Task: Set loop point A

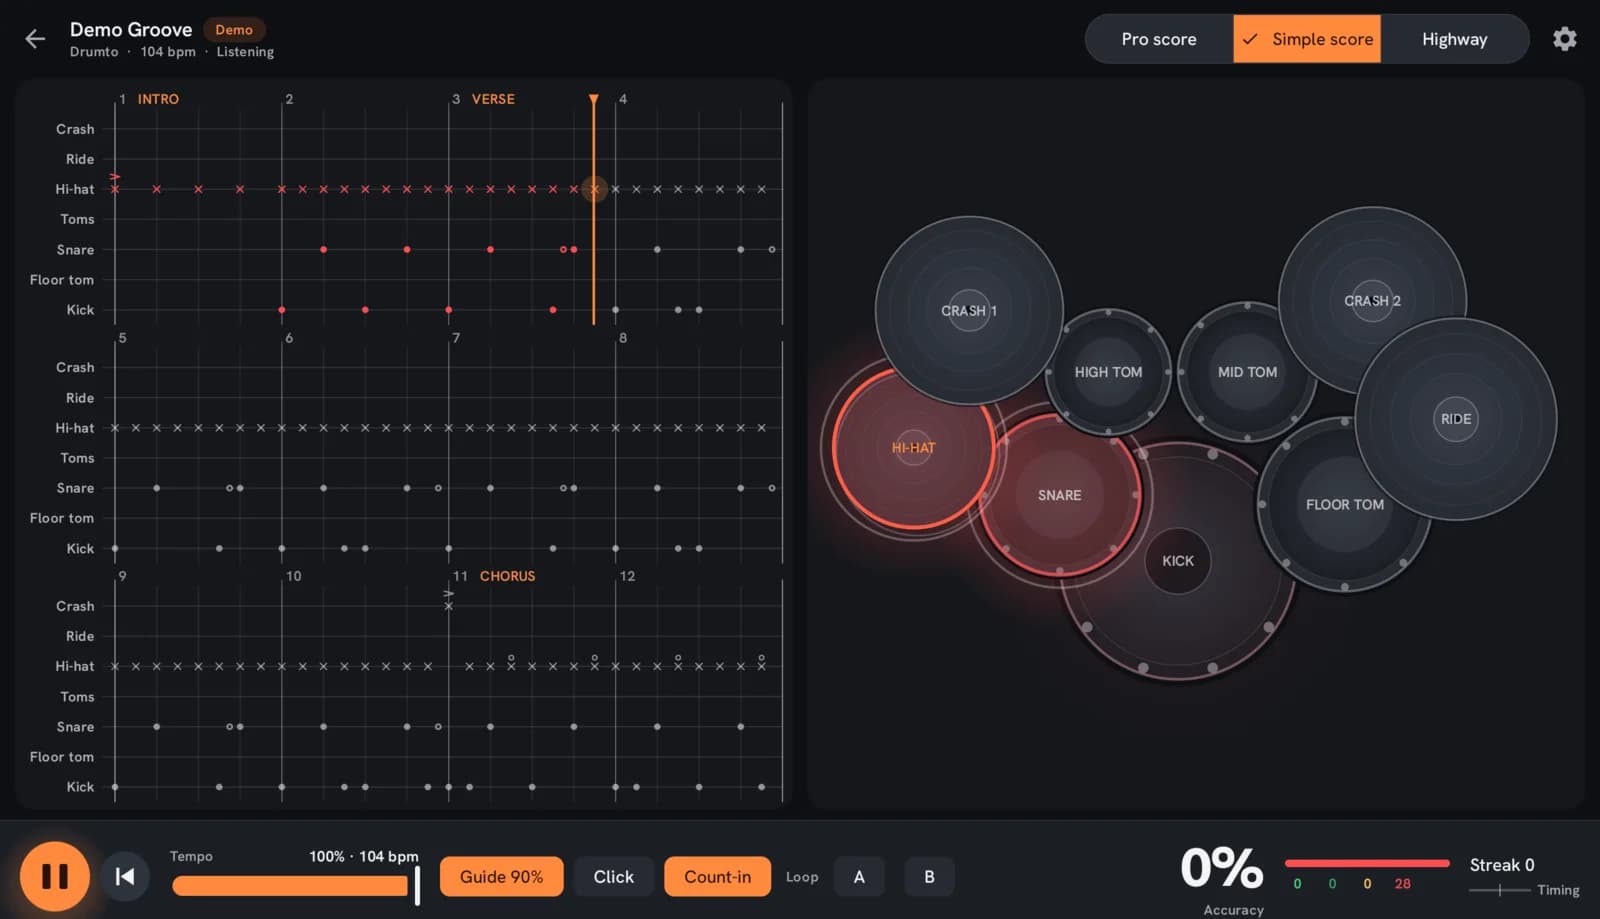Action: [859, 876]
